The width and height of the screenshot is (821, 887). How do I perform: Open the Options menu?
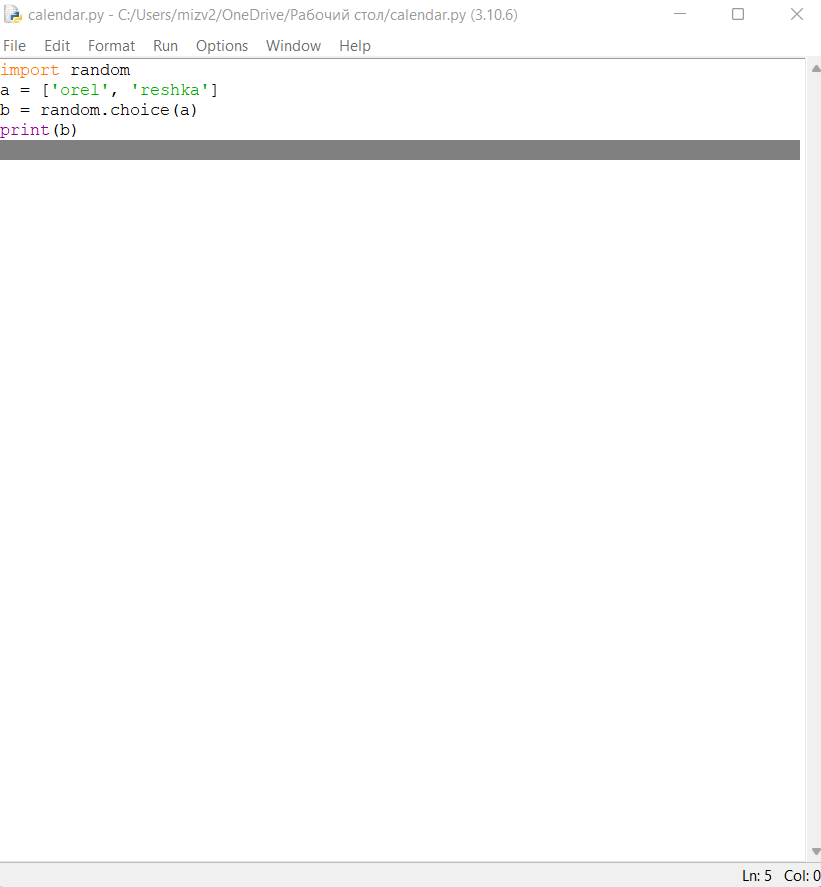pos(221,46)
